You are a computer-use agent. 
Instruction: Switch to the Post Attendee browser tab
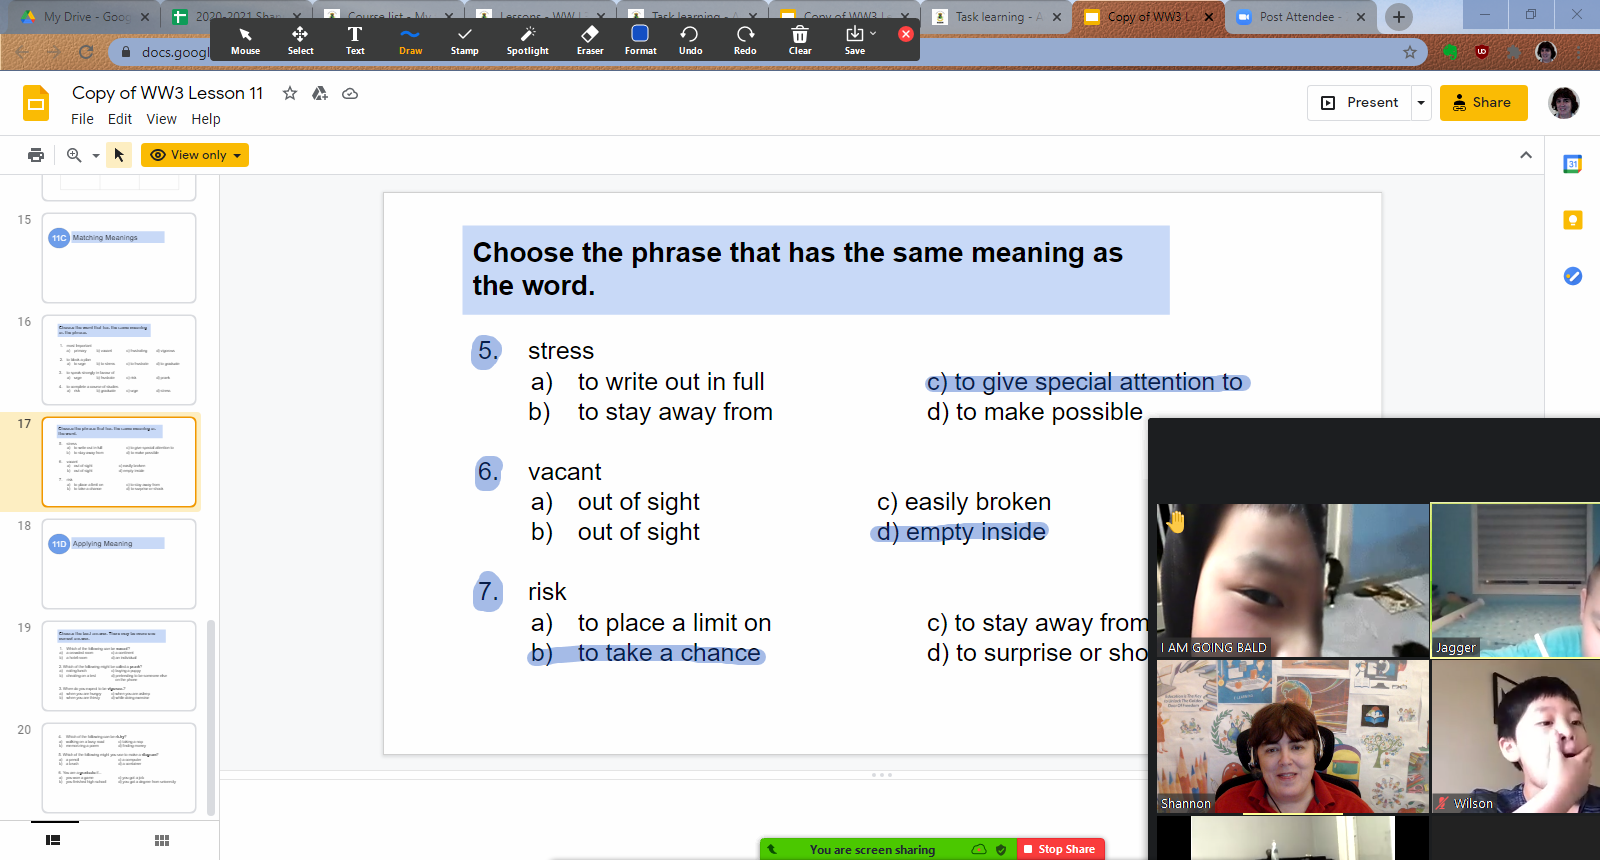1300,17
